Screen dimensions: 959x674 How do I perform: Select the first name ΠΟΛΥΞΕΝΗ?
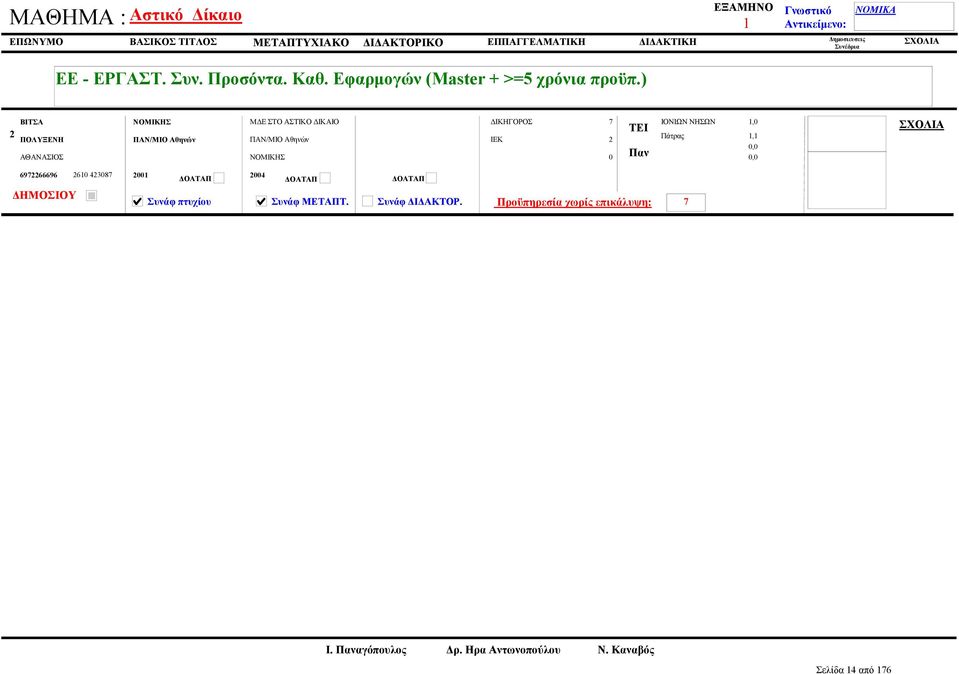pyautogui.click(x=42, y=139)
